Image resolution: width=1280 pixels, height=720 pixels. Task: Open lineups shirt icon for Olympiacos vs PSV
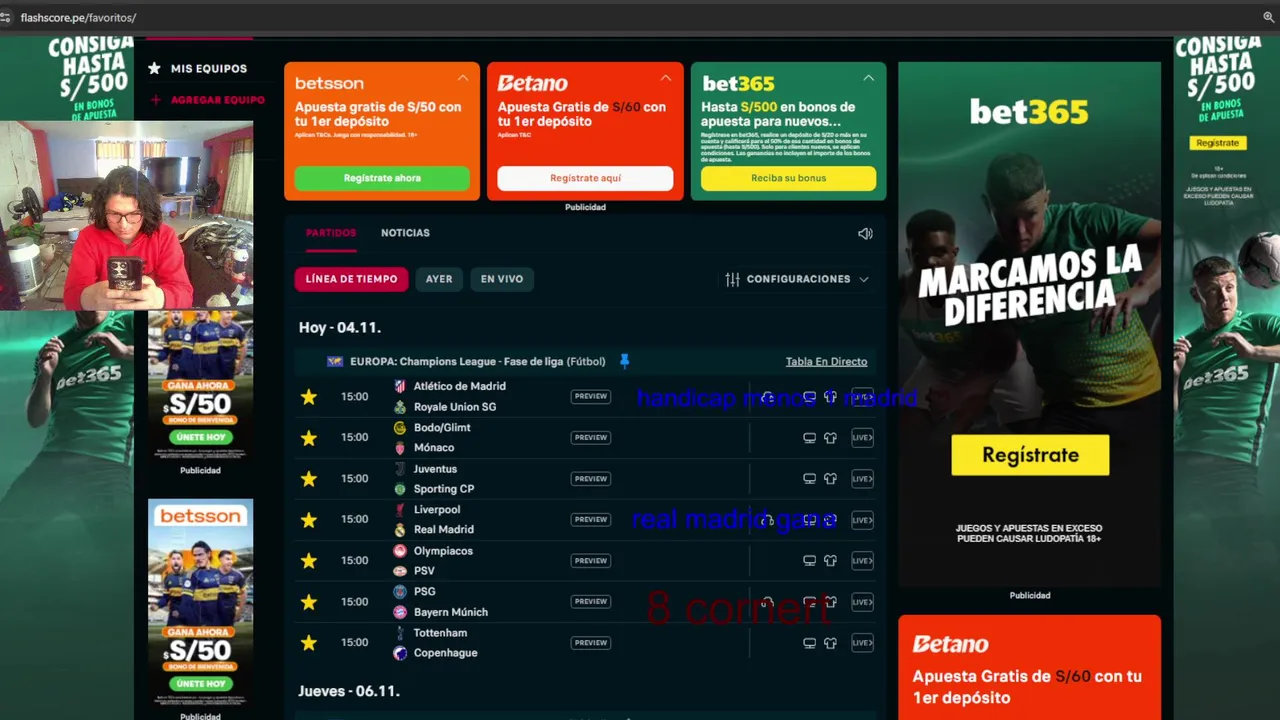click(x=830, y=561)
